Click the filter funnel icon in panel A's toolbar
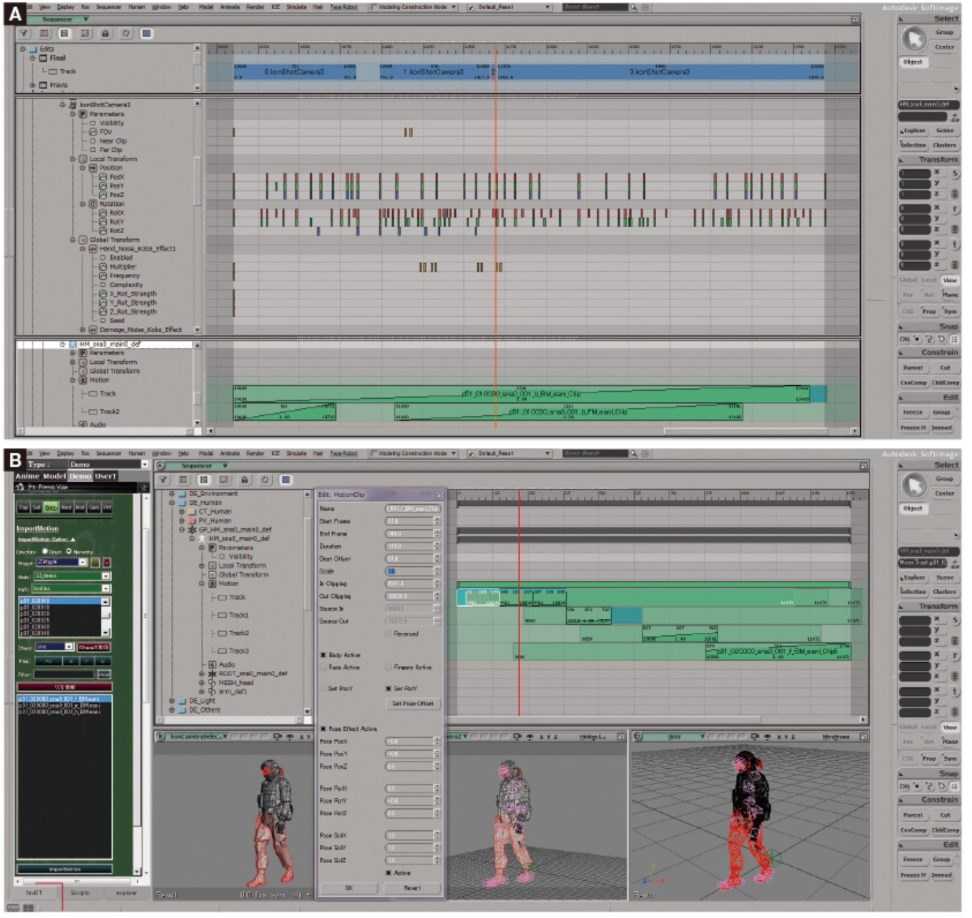 click(x=24, y=33)
